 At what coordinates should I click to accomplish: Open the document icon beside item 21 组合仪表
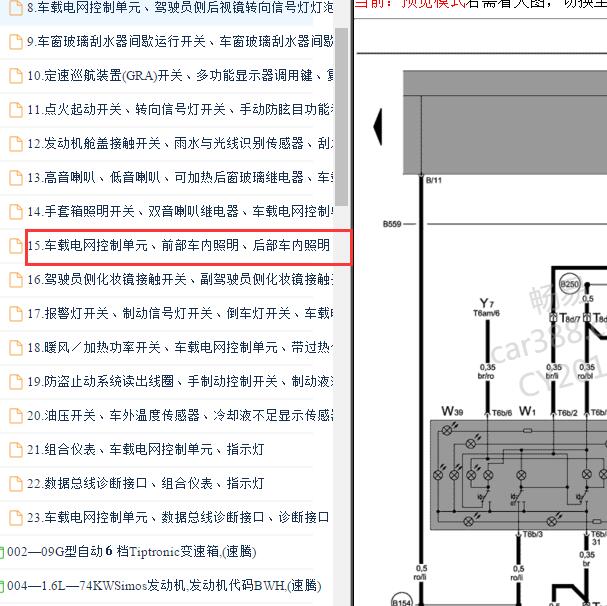(15, 450)
